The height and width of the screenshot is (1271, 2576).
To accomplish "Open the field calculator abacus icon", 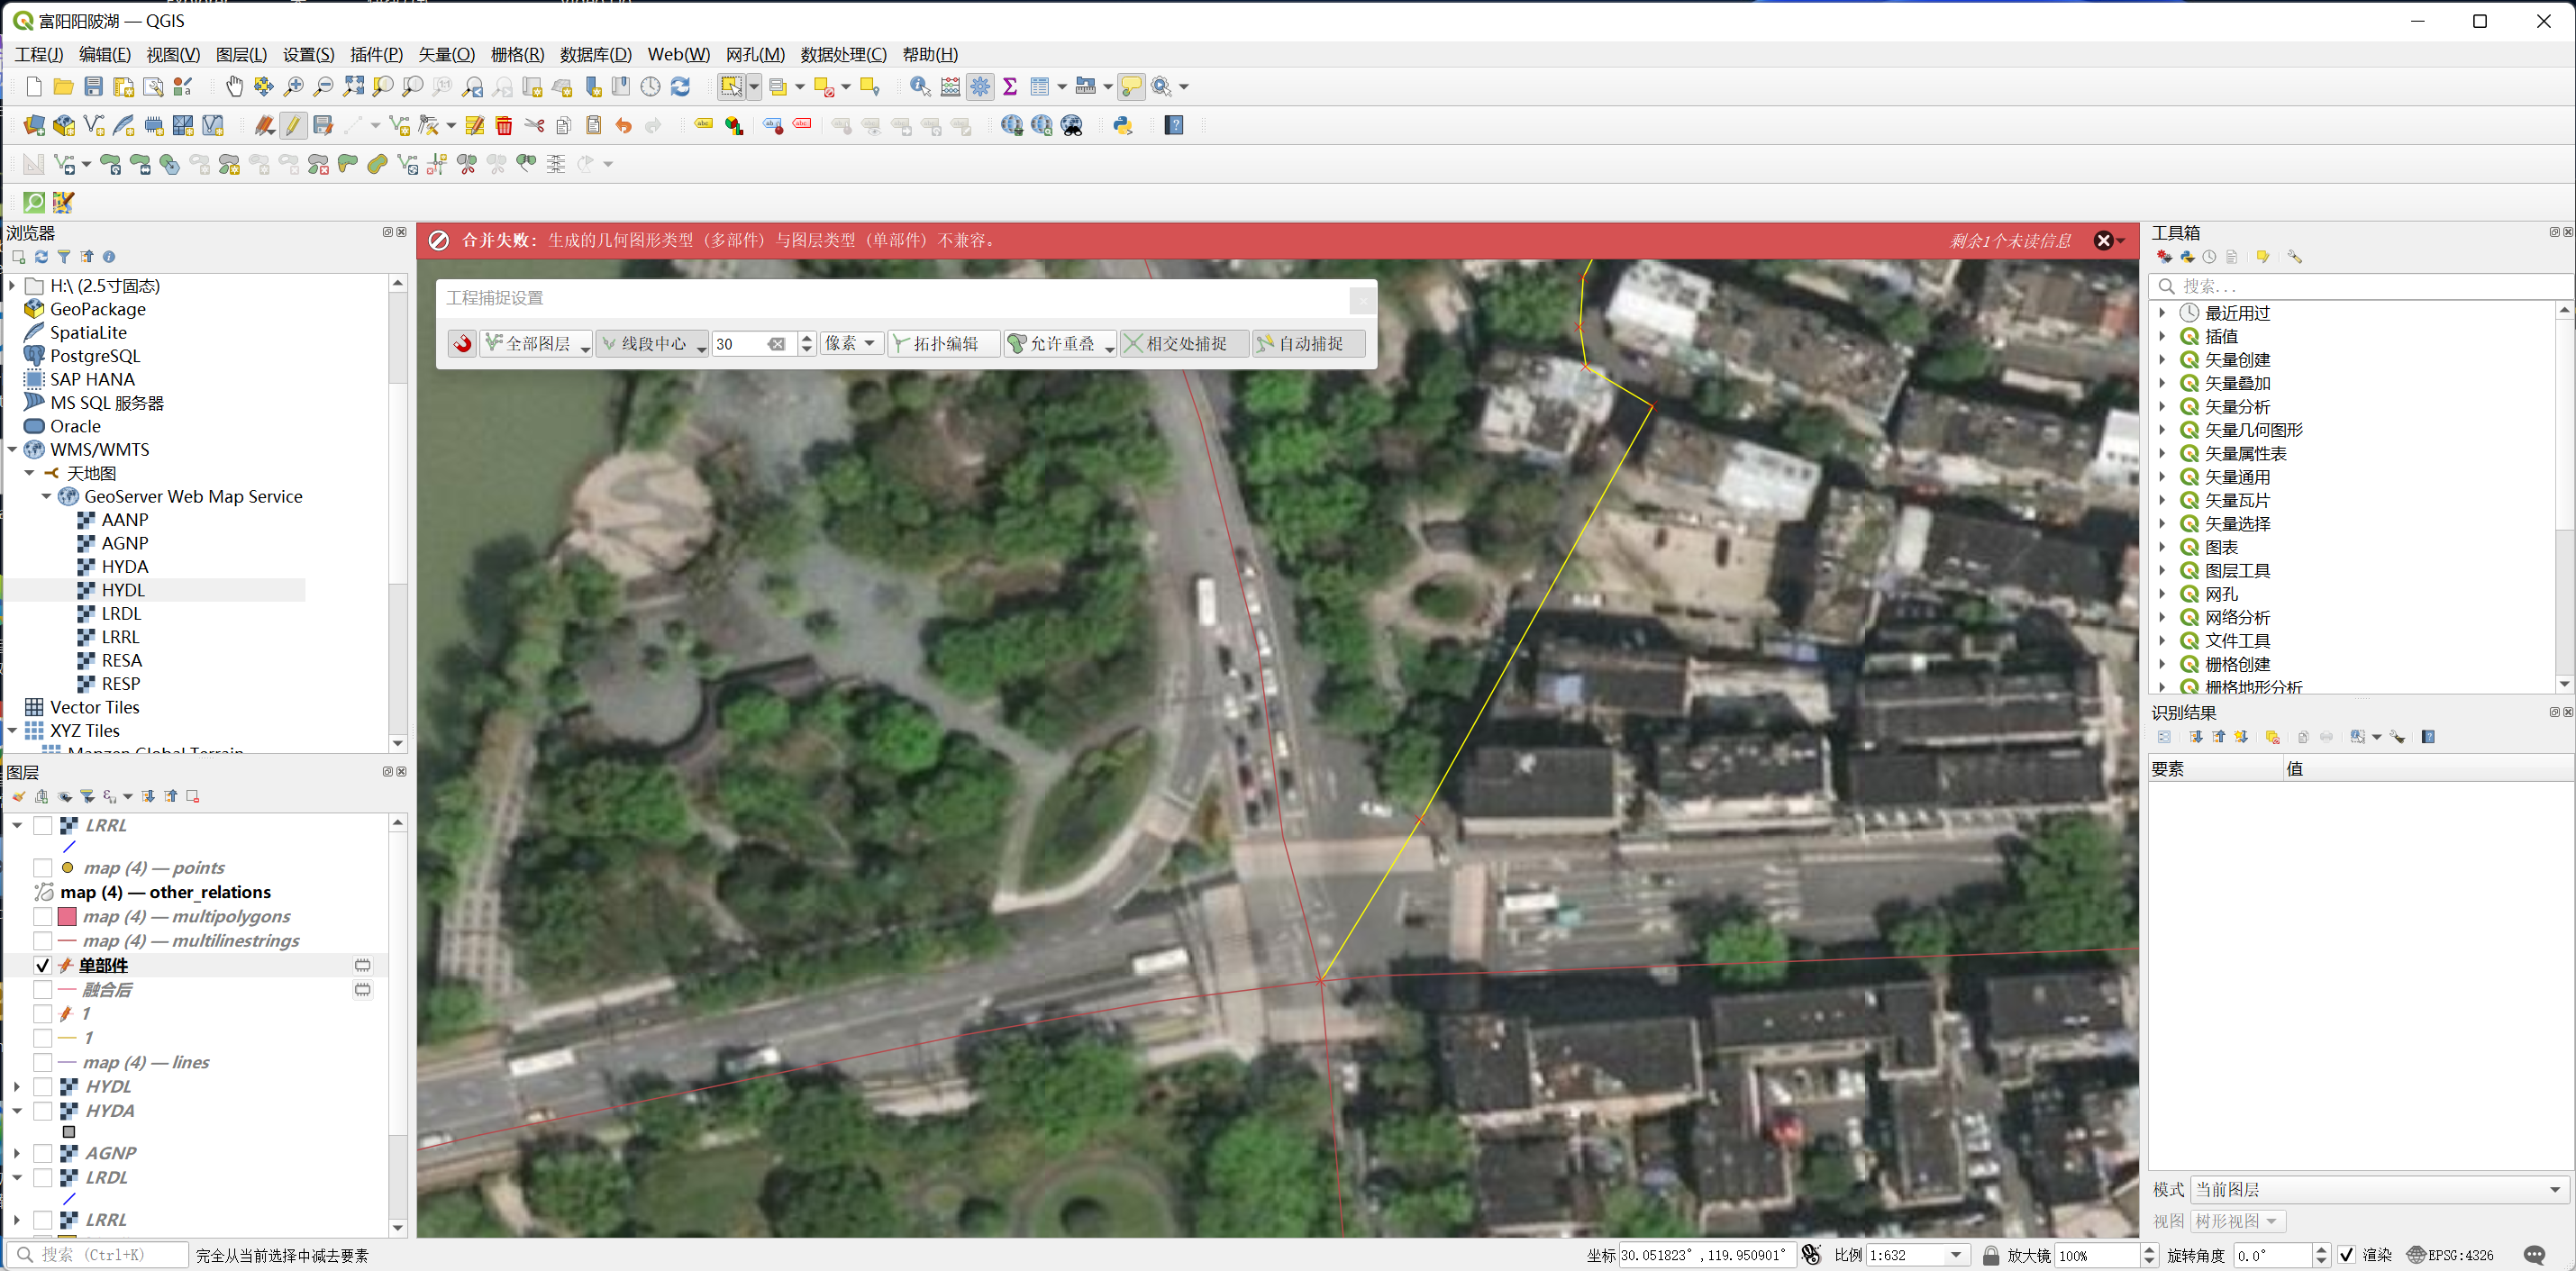I will pyautogui.click(x=950, y=87).
